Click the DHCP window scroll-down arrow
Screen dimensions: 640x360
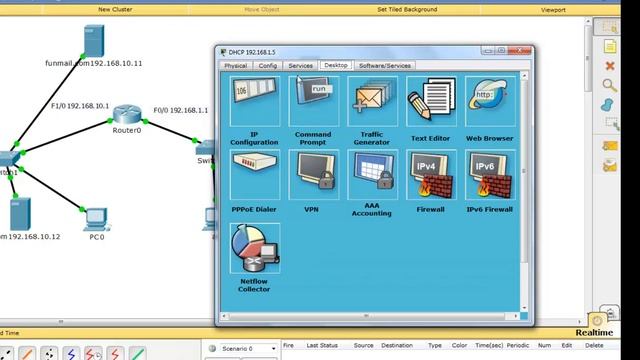524,308
